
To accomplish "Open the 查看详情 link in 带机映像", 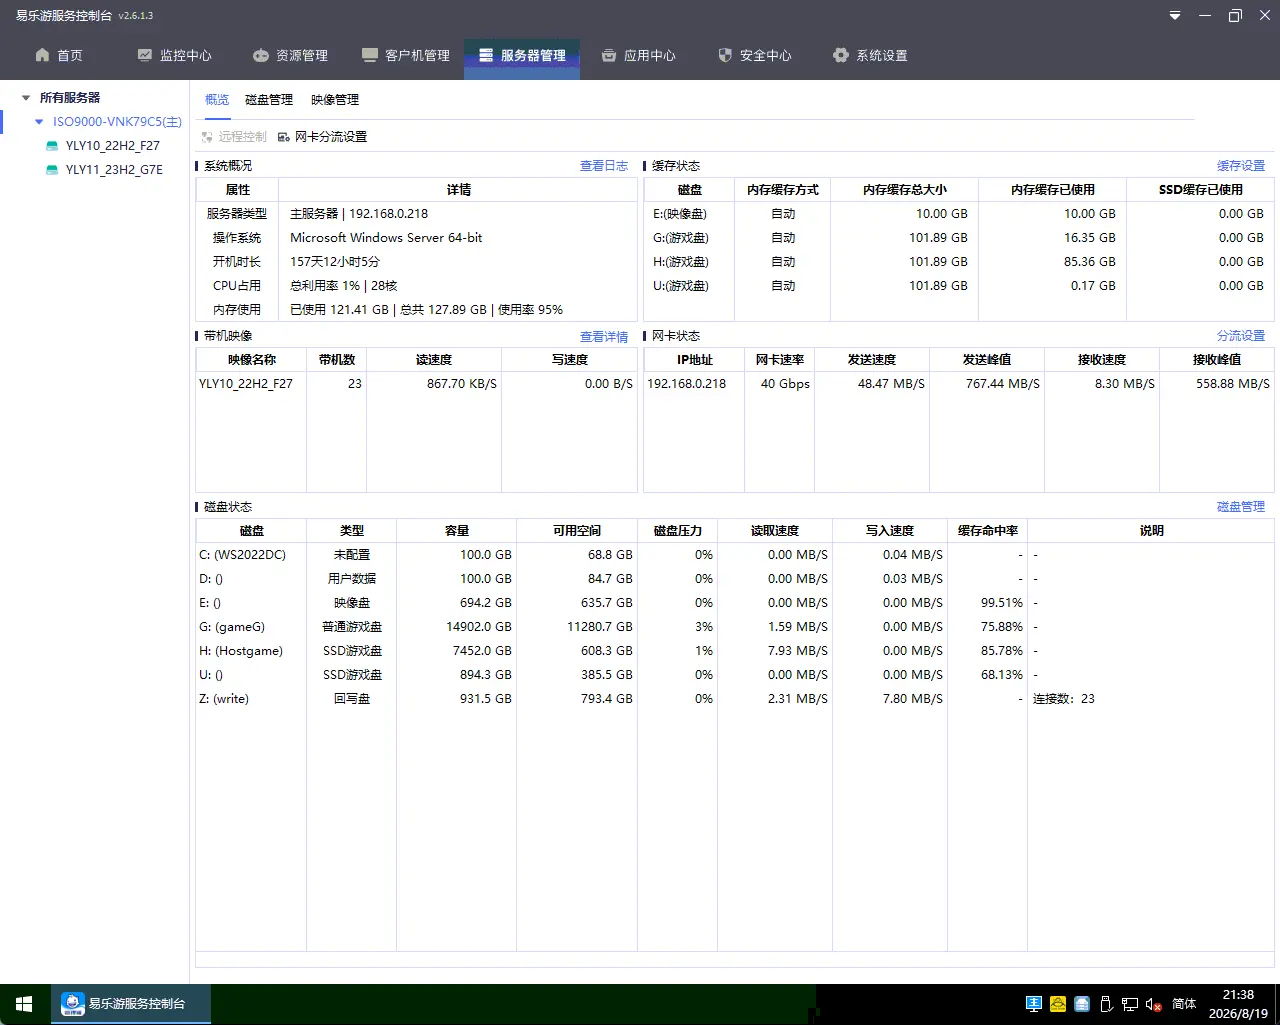I will (604, 337).
